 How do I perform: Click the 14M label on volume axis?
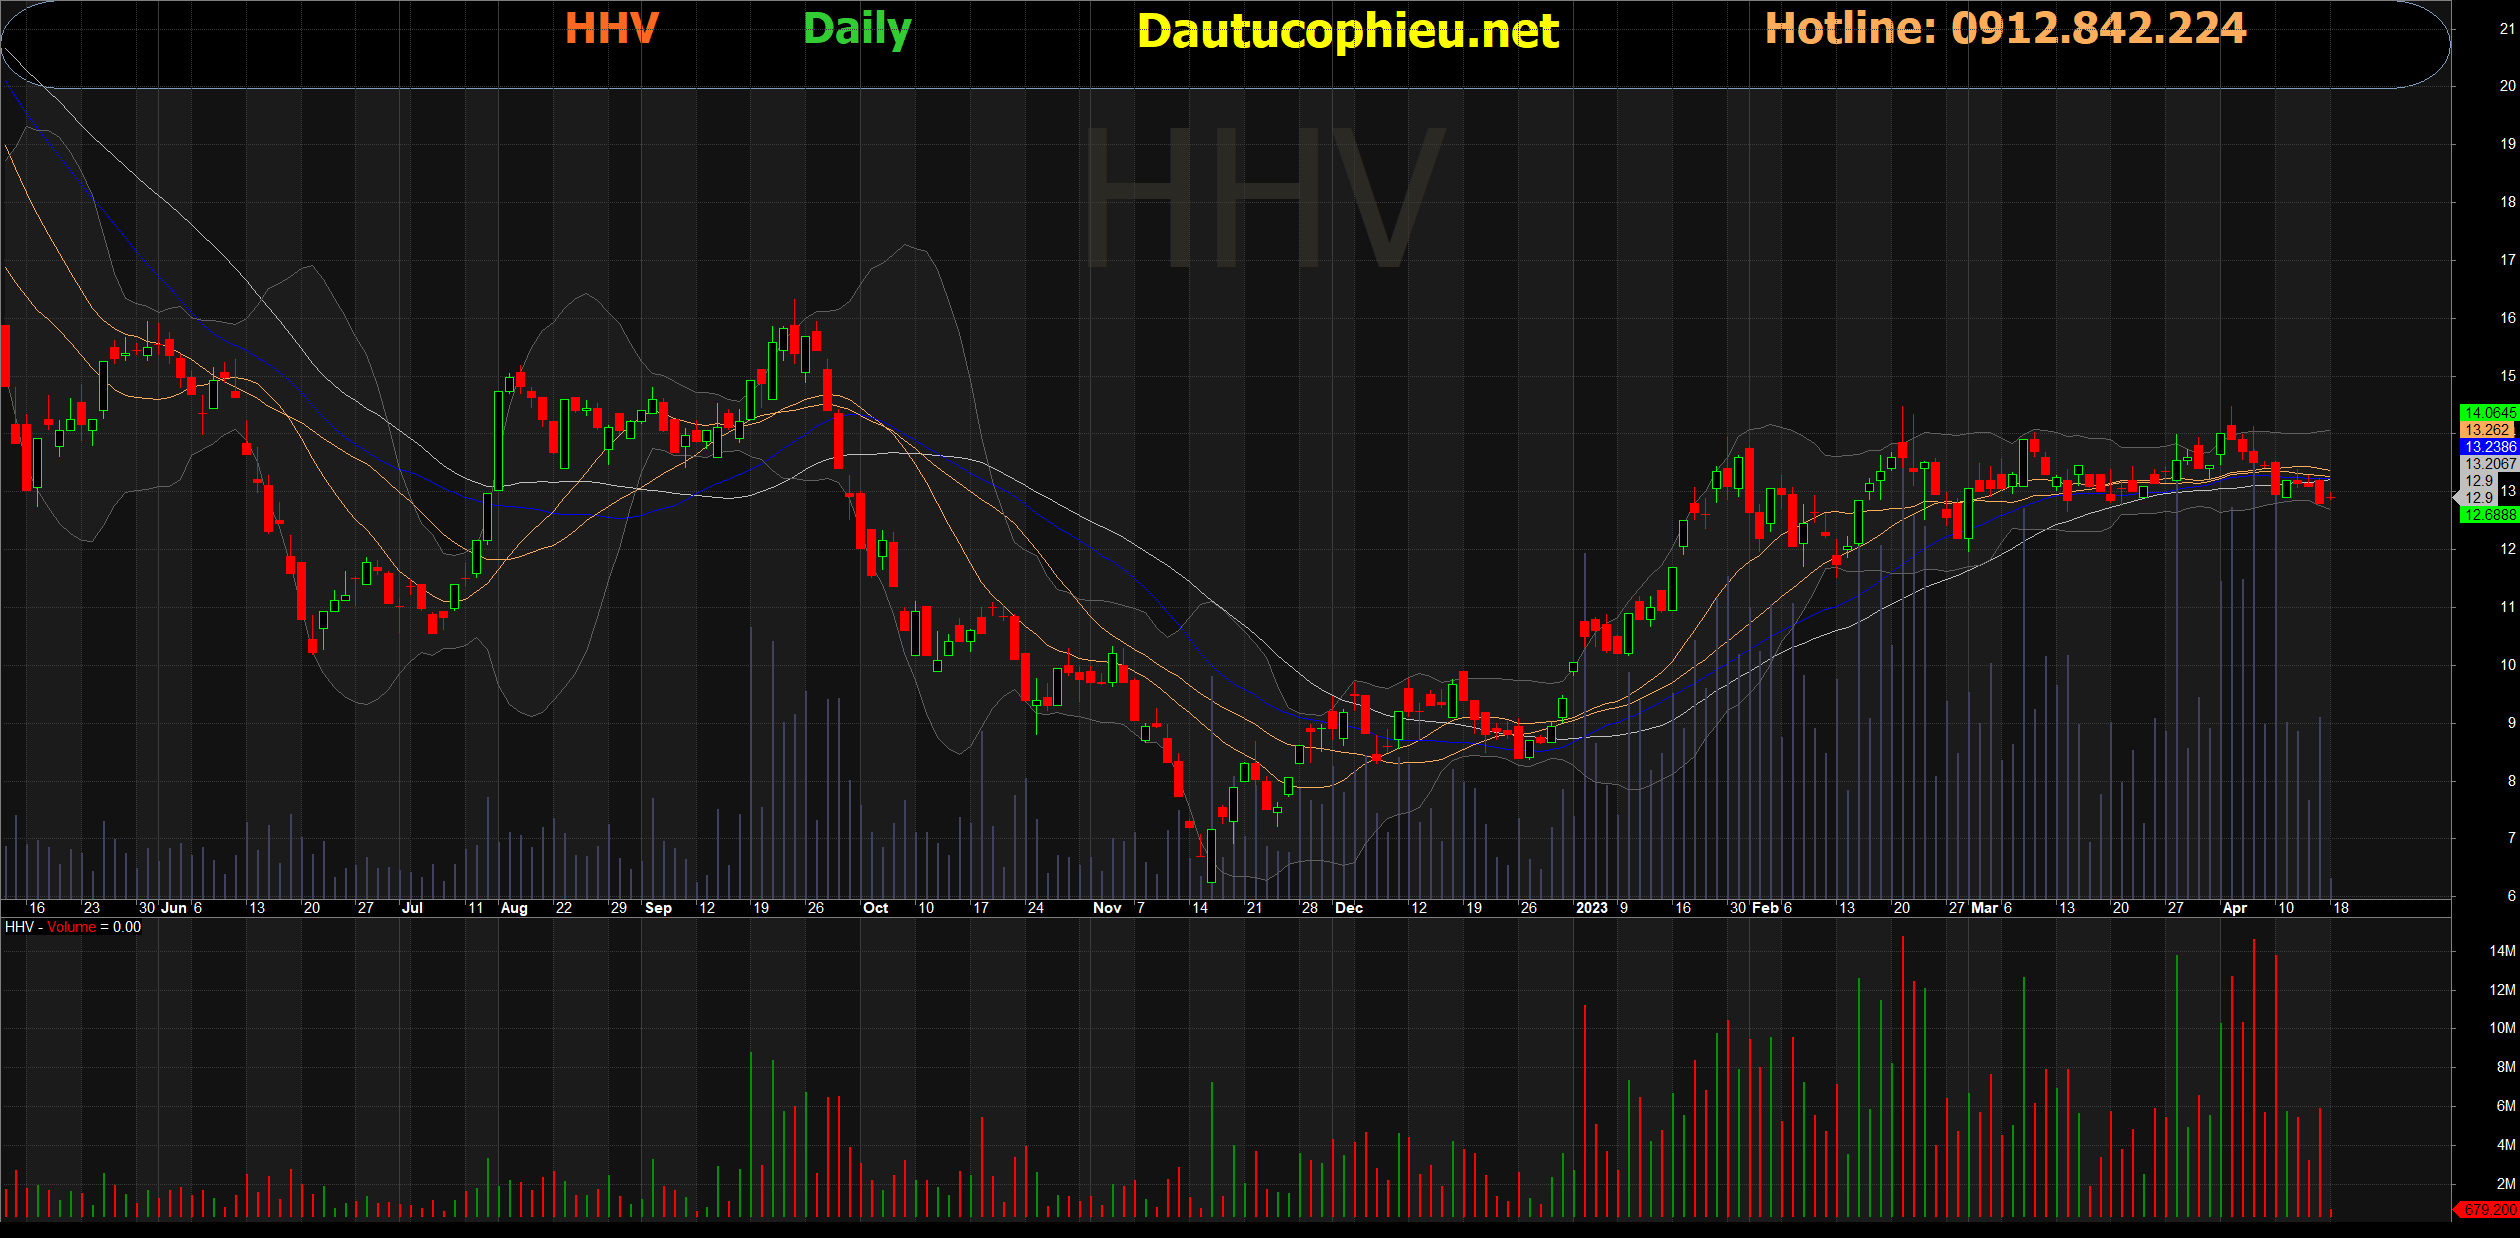coord(2501,951)
